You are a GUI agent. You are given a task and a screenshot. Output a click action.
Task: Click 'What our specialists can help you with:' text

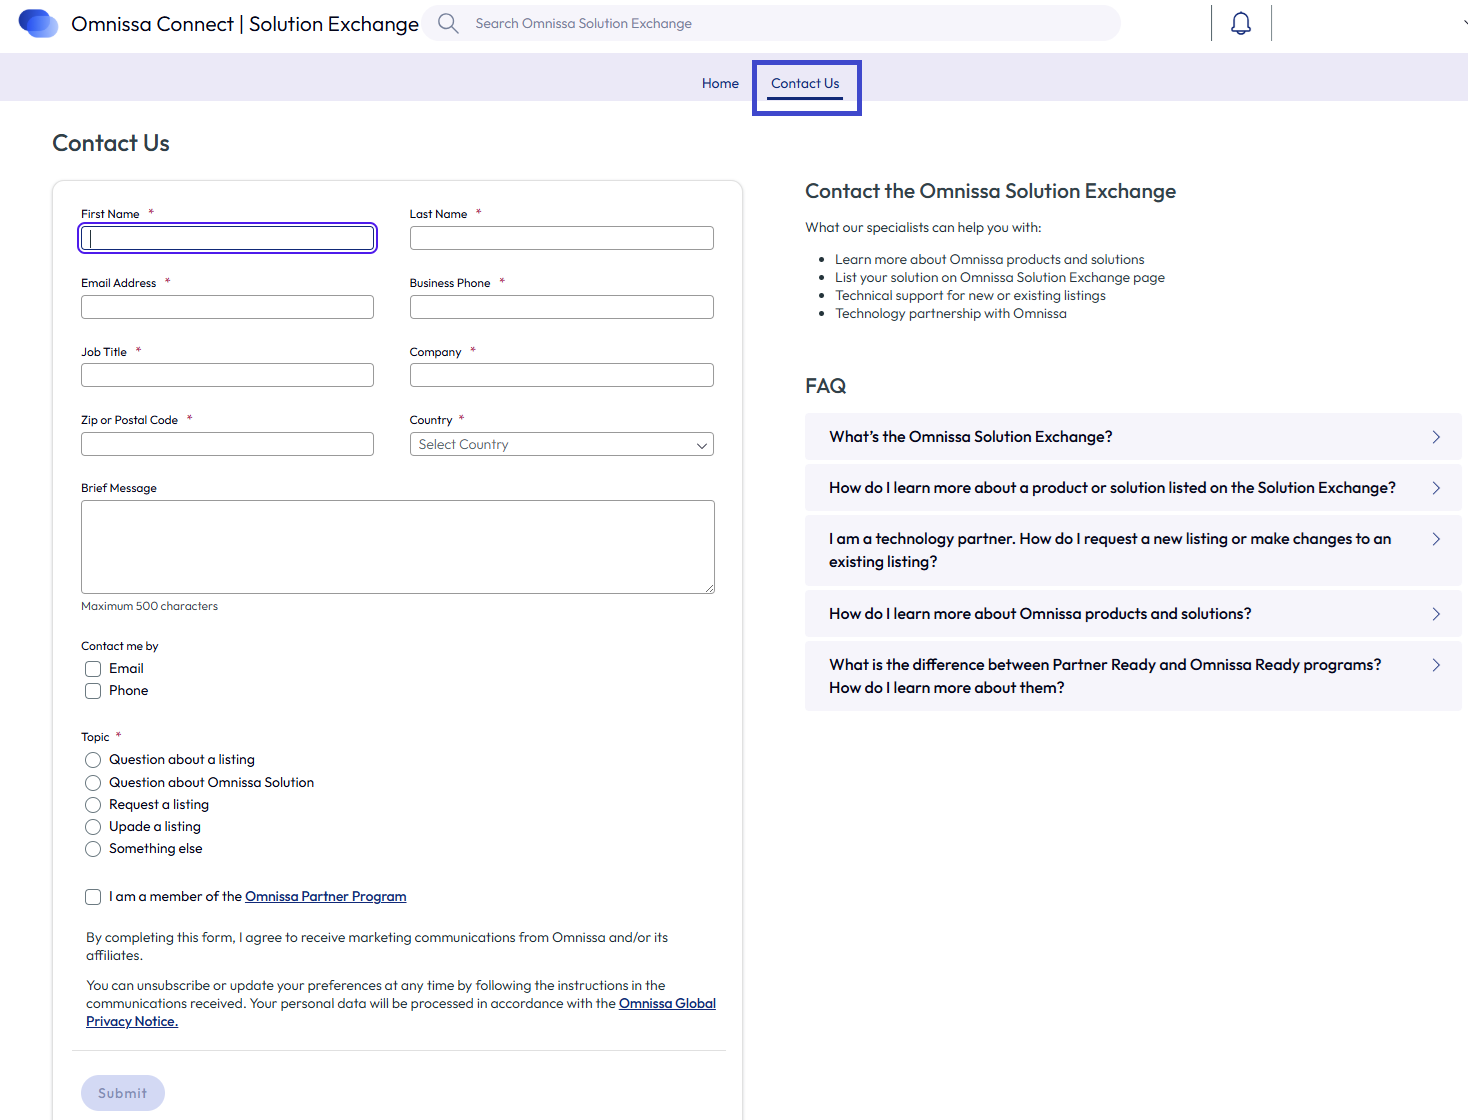coord(923,228)
